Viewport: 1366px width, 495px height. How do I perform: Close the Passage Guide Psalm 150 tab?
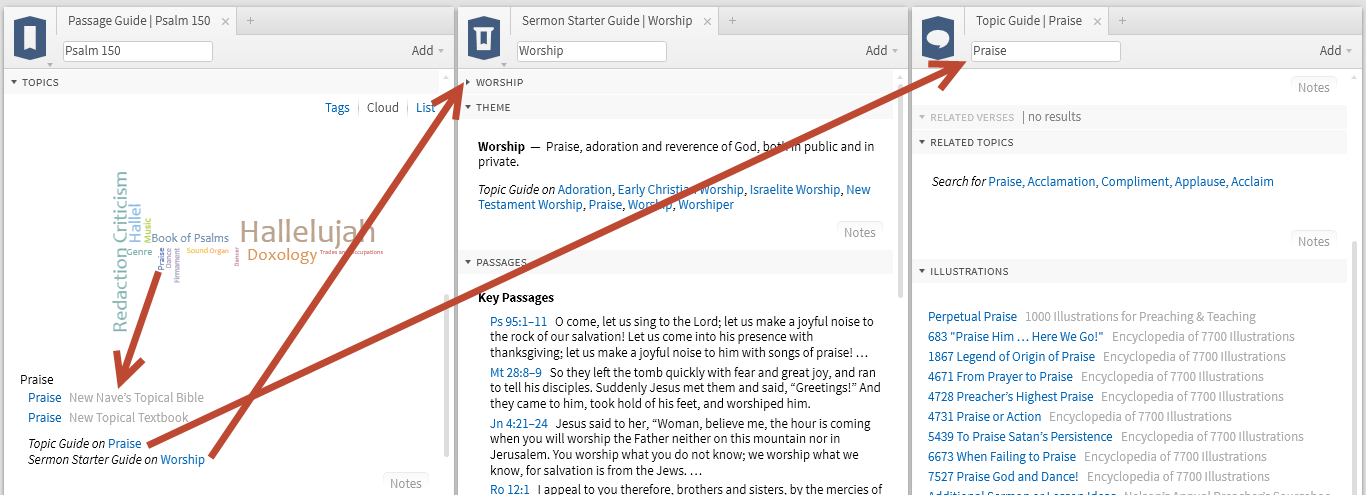(225, 21)
